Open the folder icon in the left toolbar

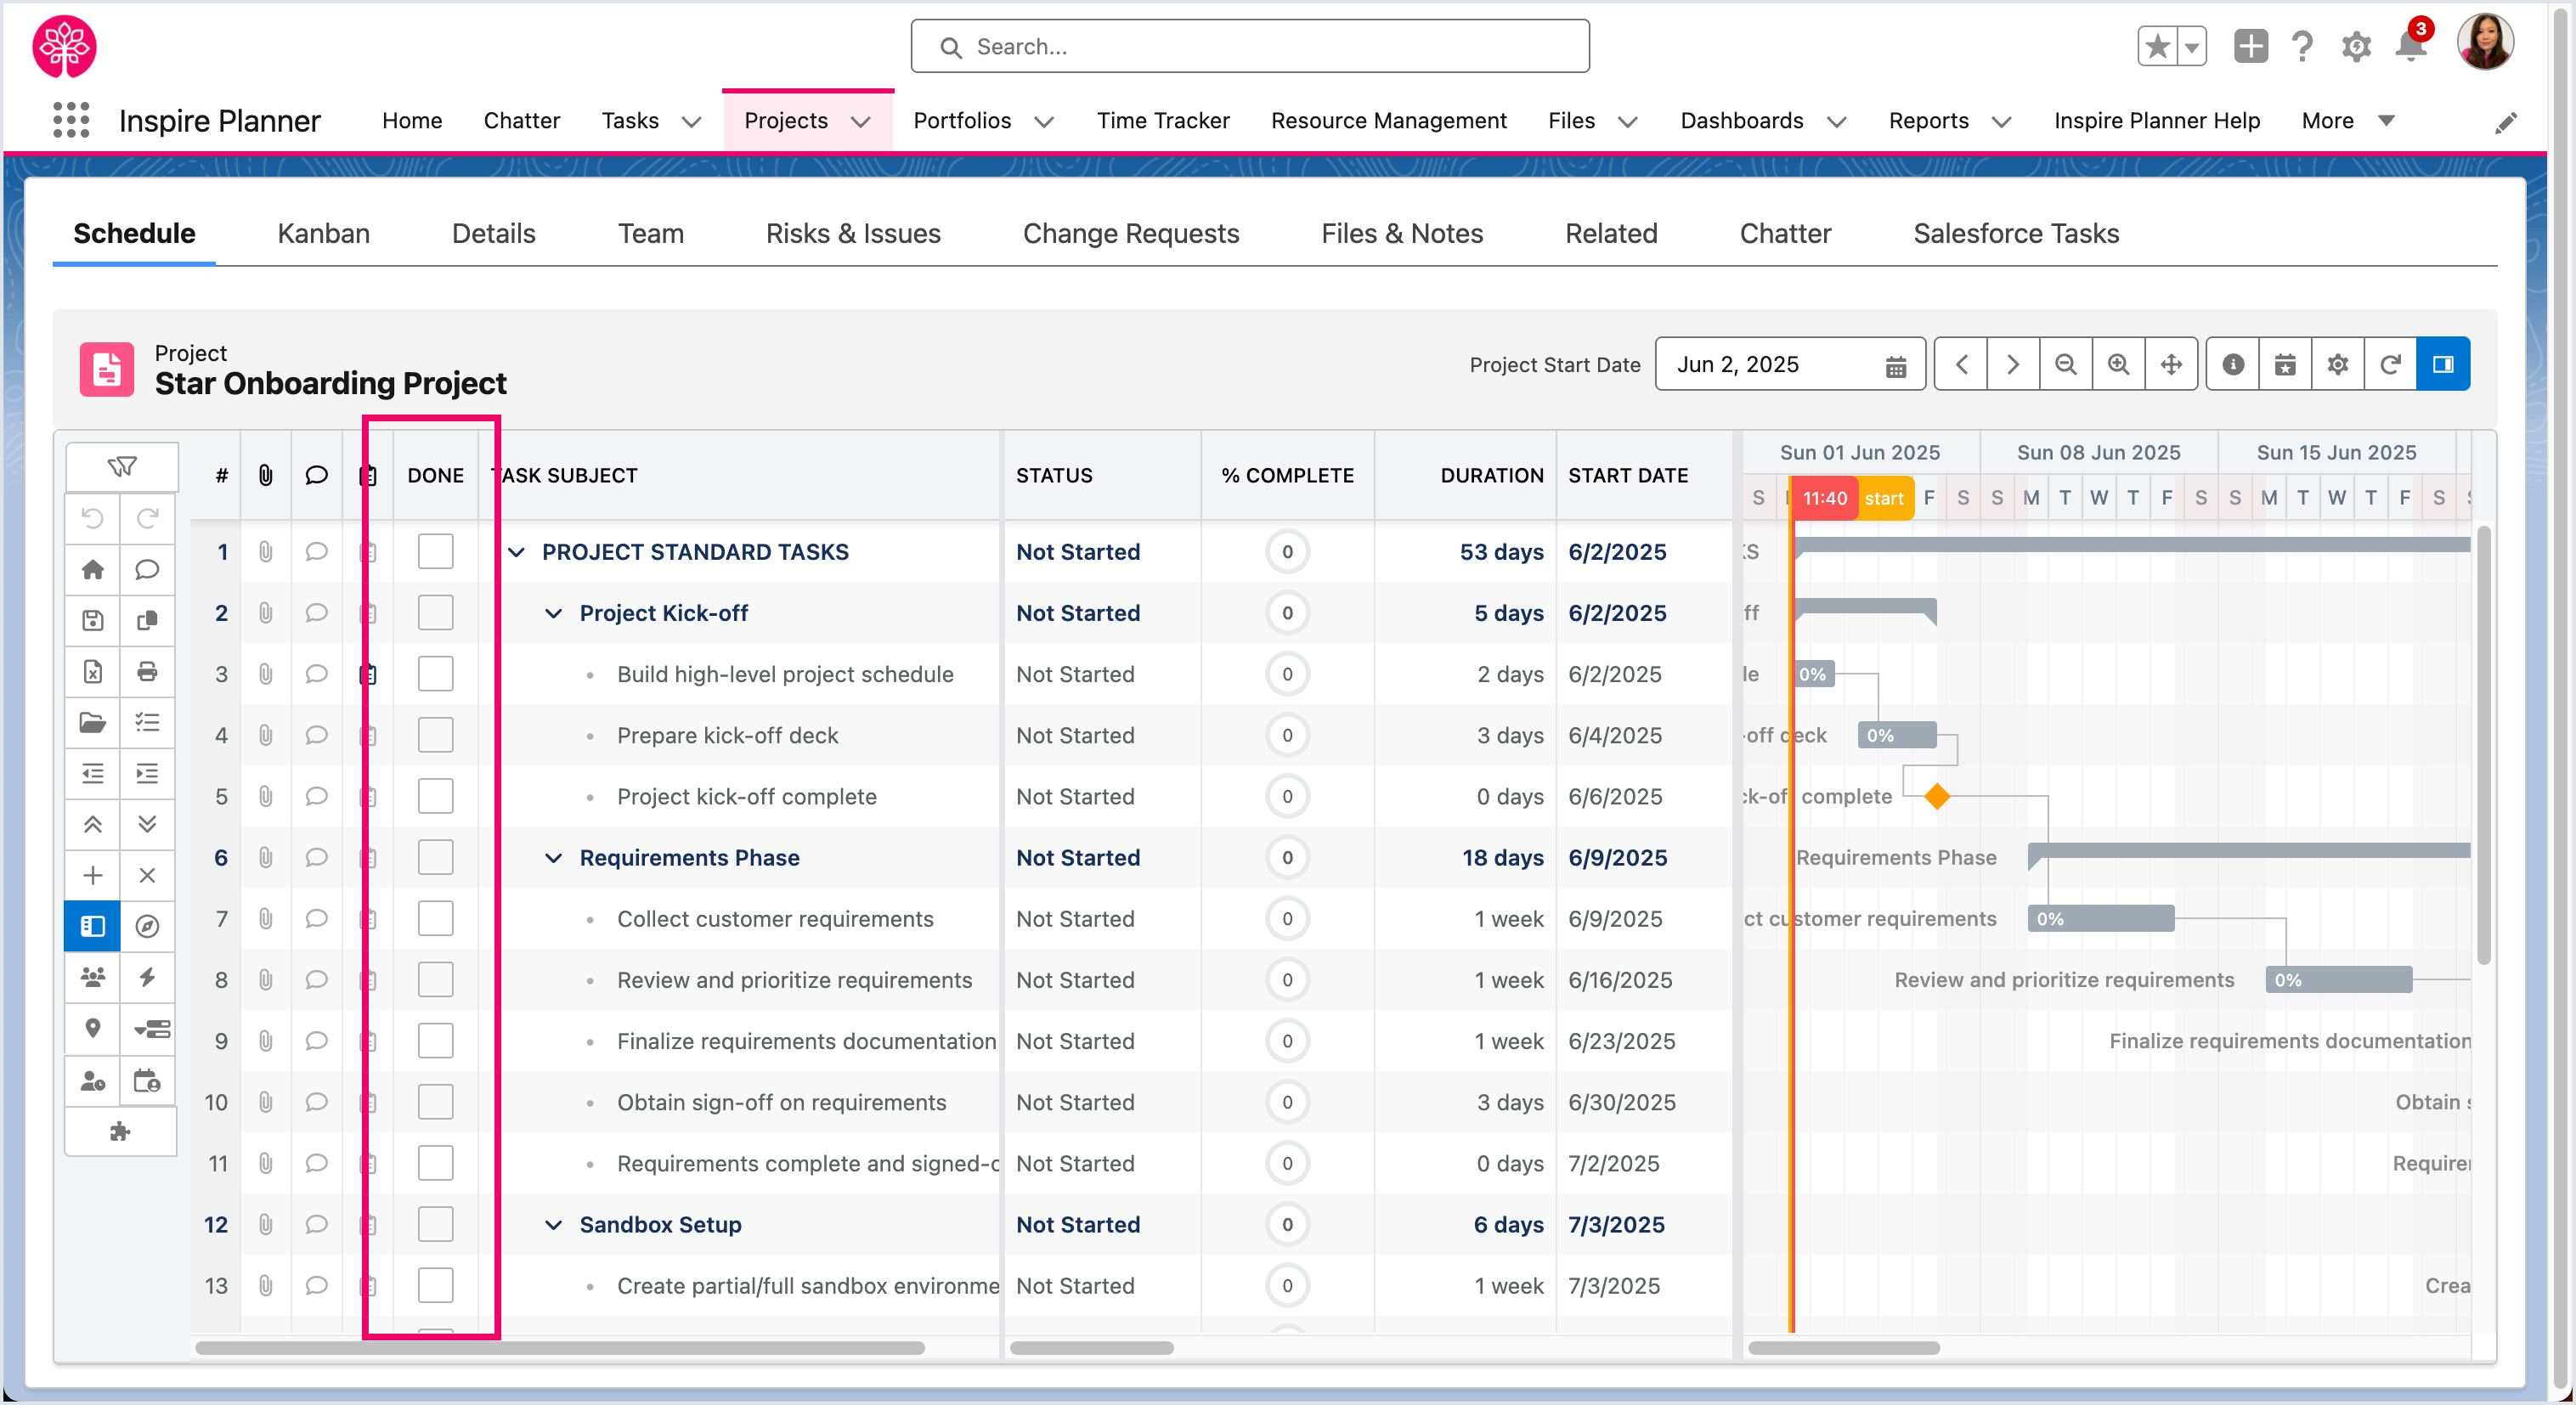point(93,722)
